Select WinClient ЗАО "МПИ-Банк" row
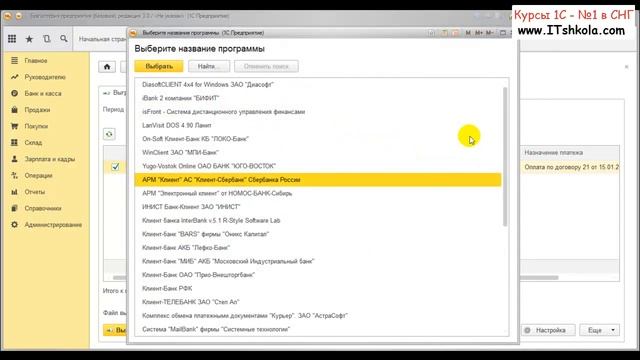This screenshot has height=360, width=640. point(318,152)
